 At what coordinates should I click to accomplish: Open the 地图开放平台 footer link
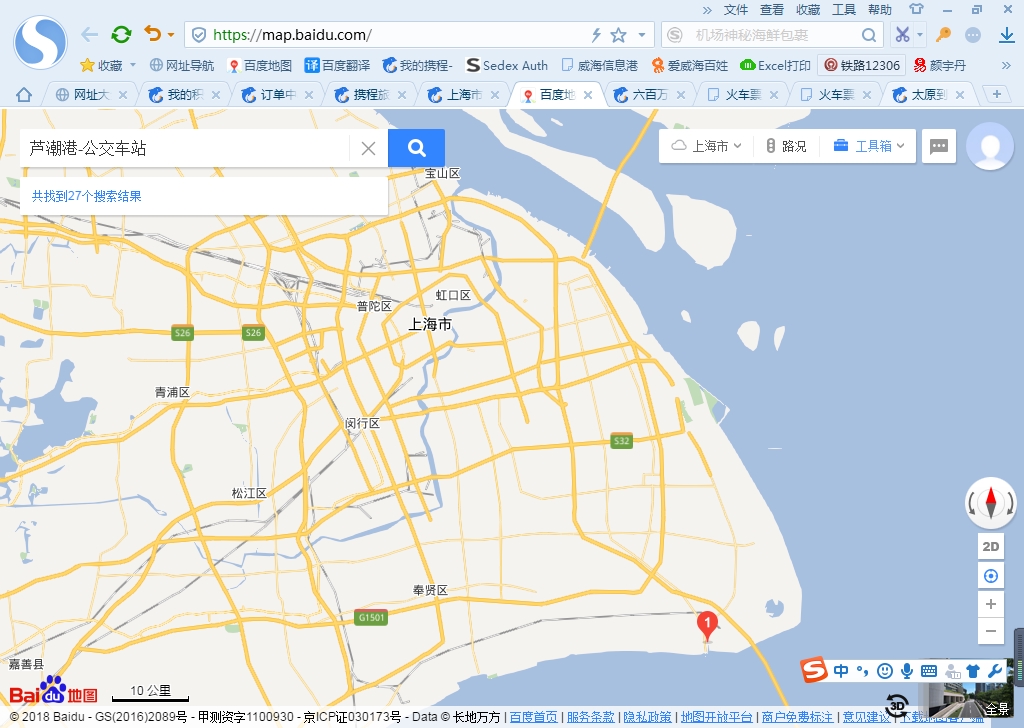pyautogui.click(x=716, y=717)
